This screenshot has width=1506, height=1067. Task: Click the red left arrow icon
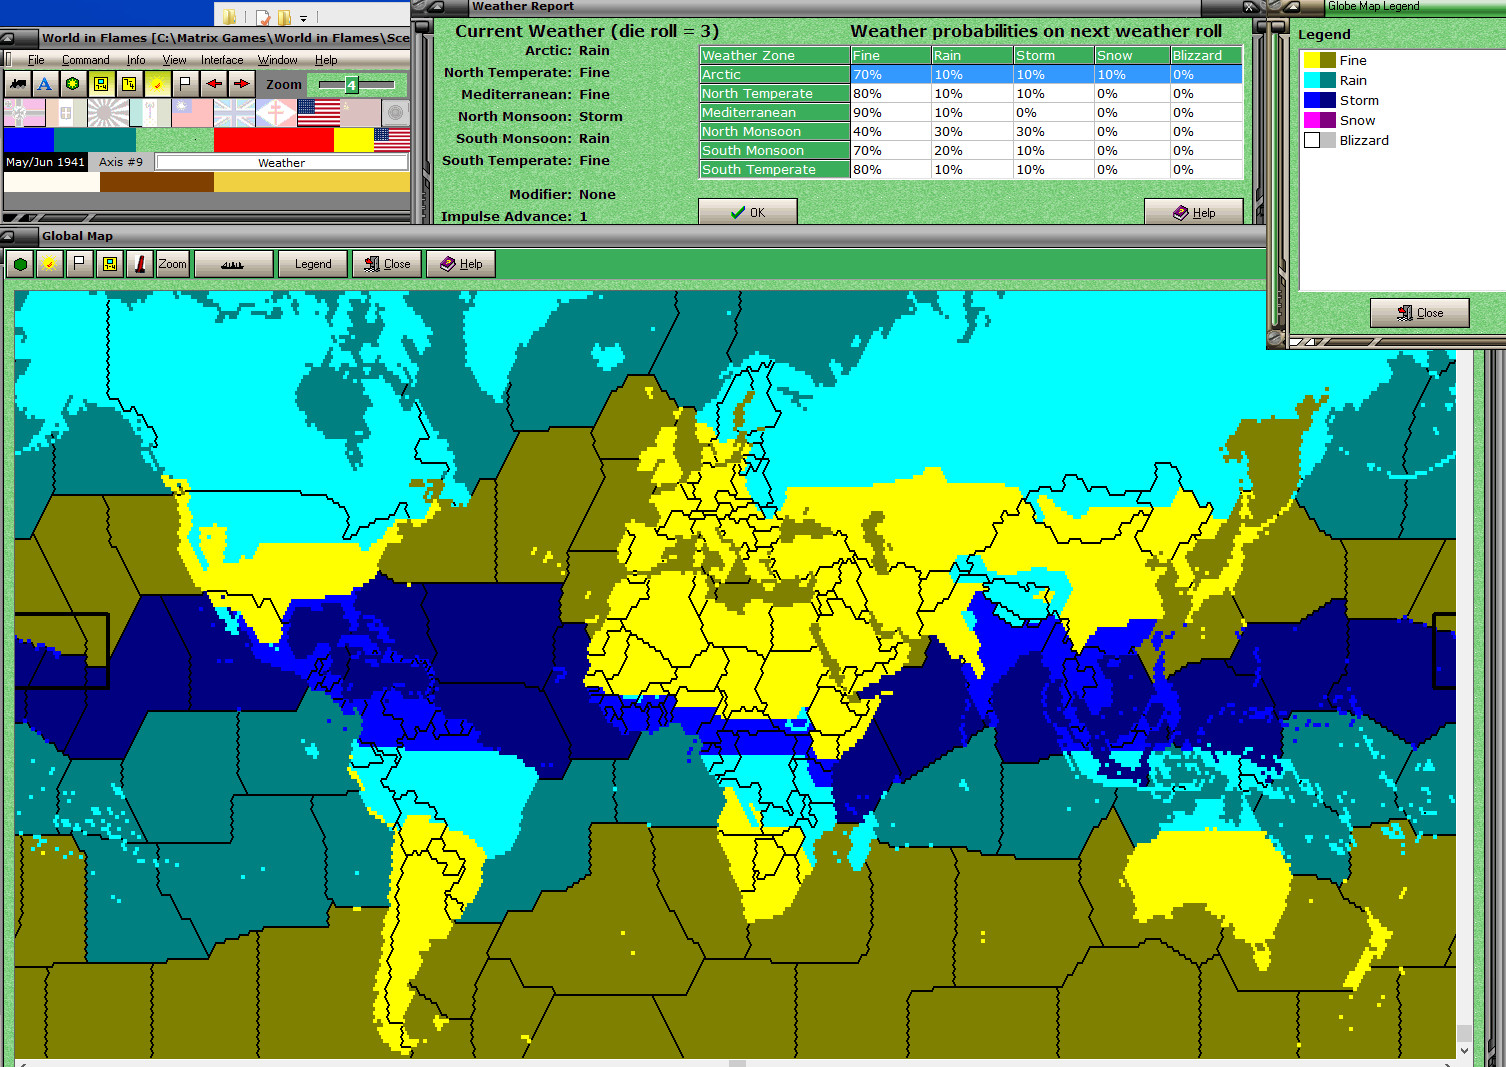point(213,83)
